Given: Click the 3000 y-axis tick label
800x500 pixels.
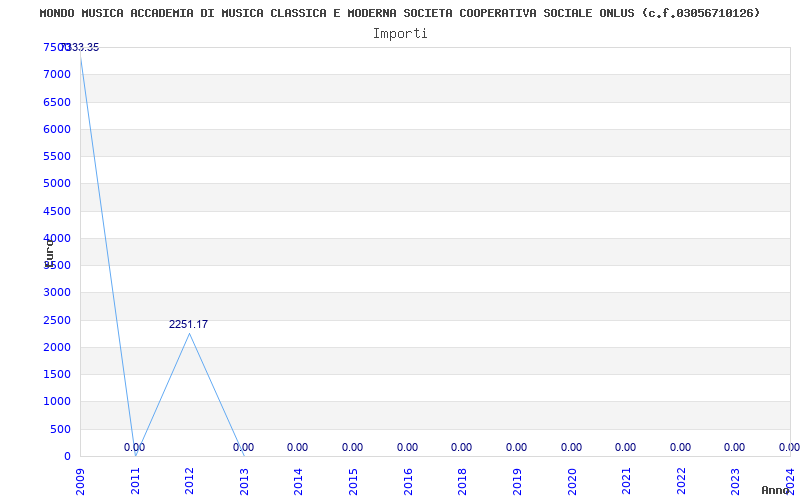Looking at the screenshot, I should pos(57,293).
